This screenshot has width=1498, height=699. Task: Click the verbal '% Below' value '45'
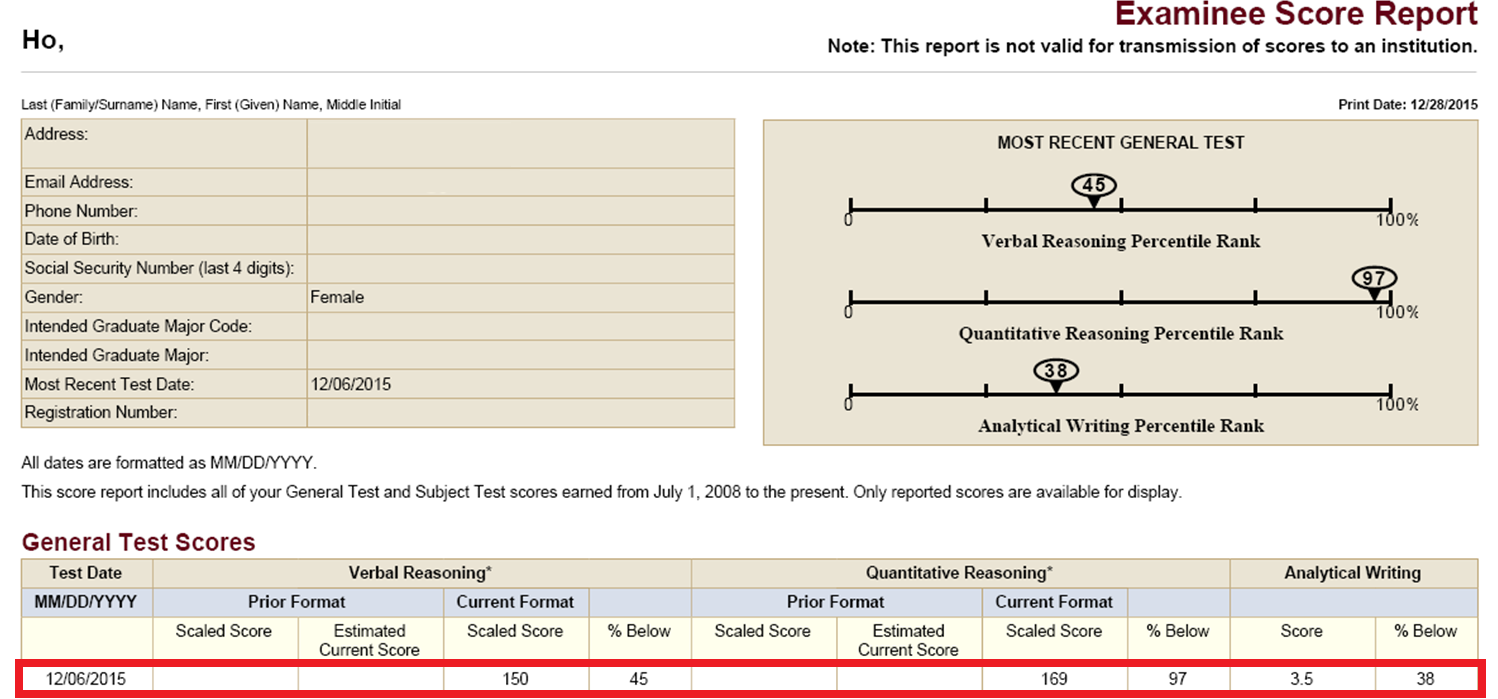click(639, 679)
